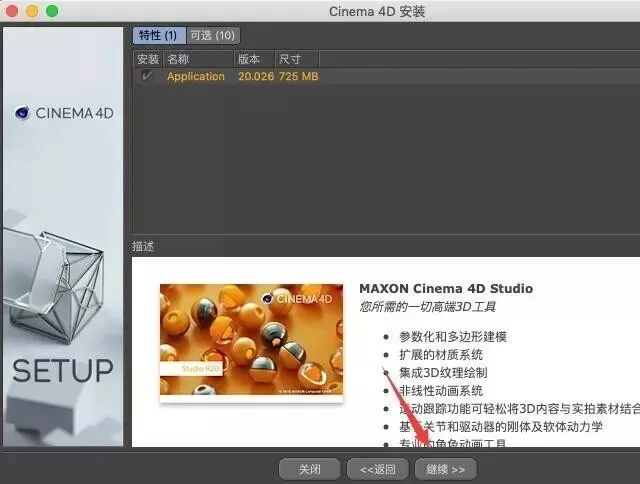Image resolution: width=640 pixels, height=484 pixels.
Task: Click the 集成3D纹理绘制 bullet text
Action: [443, 373]
